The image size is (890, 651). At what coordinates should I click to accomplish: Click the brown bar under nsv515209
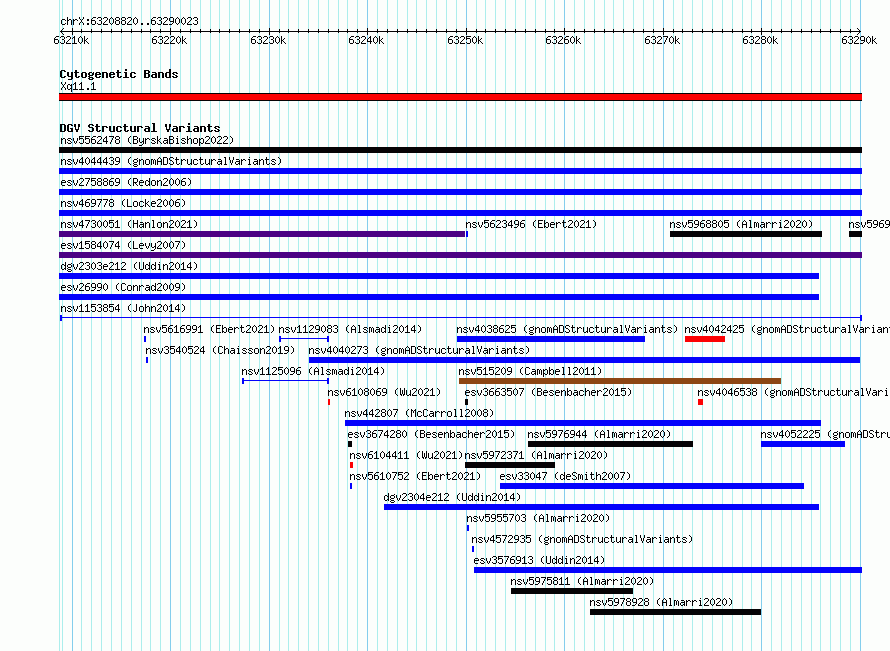[x=620, y=381]
